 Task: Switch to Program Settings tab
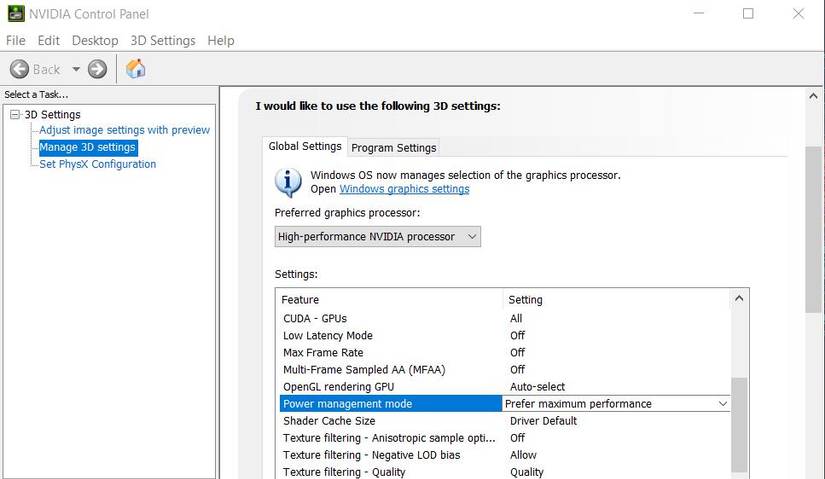tap(394, 148)
